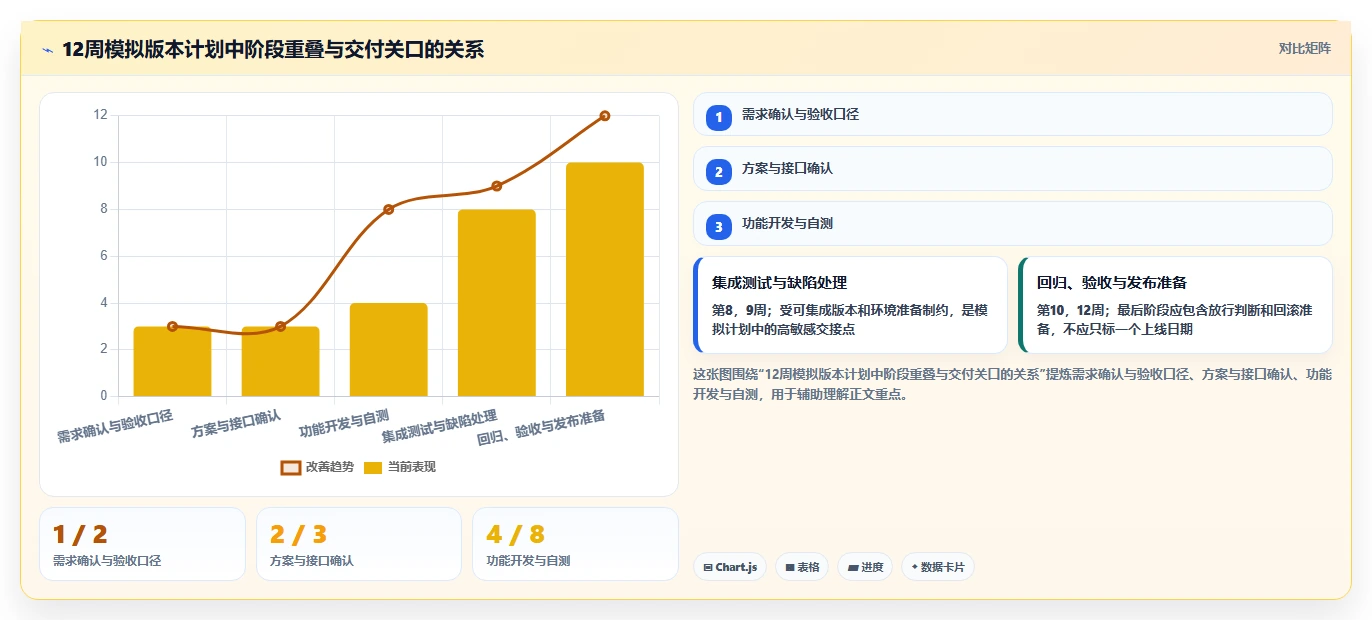Click the x-axis label 回归、验收与发布准备
Image resolution: width=1372 pixels, height=620 pixels.
coord(541,427)
